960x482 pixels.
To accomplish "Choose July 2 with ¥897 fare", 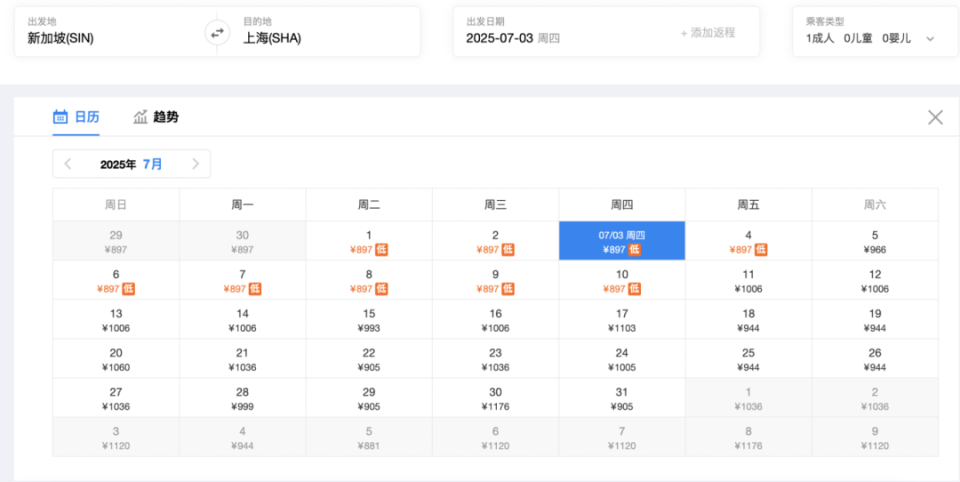I will click(495, 241).
